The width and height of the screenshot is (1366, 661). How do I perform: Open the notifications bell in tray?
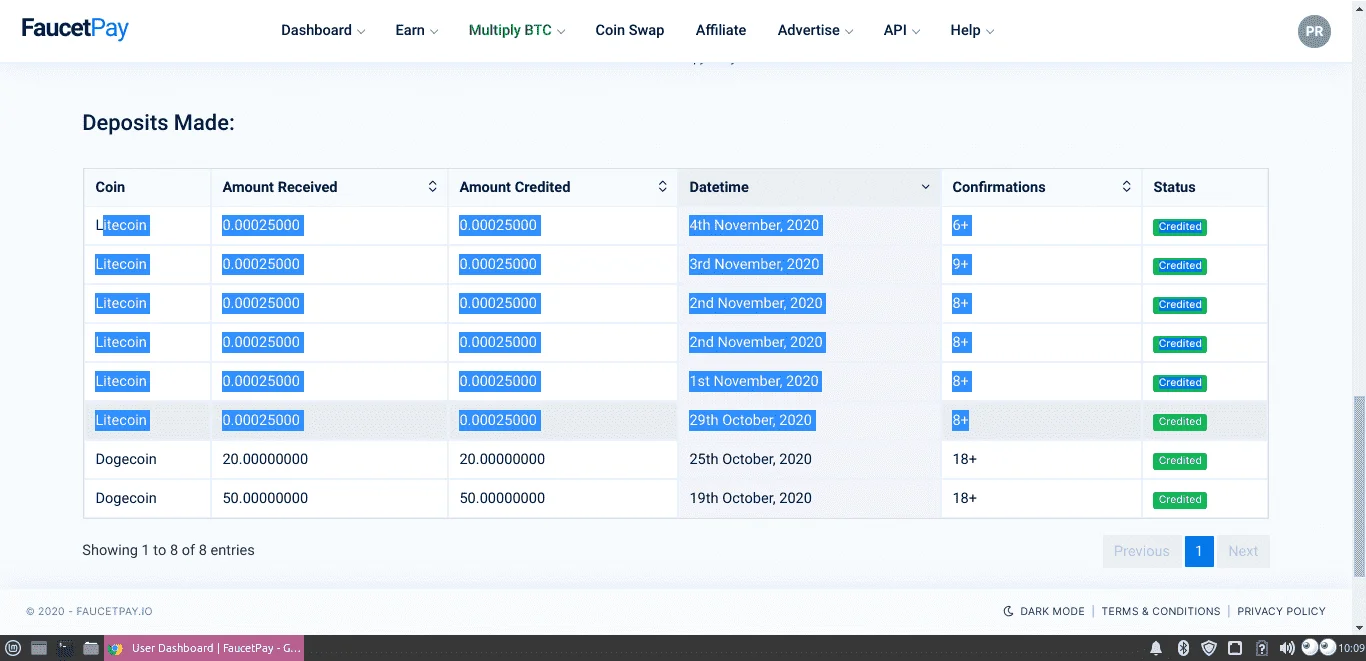click(1156, 648)
